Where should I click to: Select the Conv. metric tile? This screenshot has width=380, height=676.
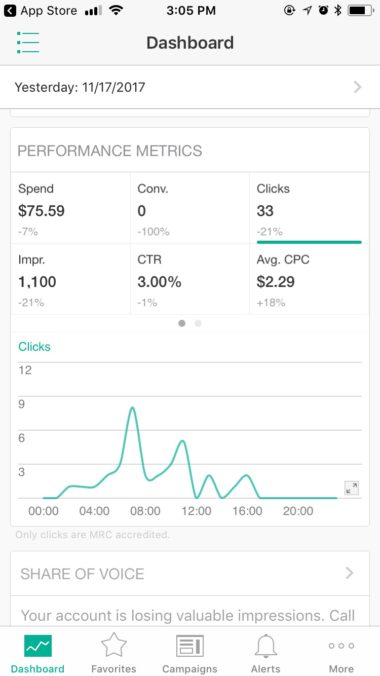(x=190, y=208)
